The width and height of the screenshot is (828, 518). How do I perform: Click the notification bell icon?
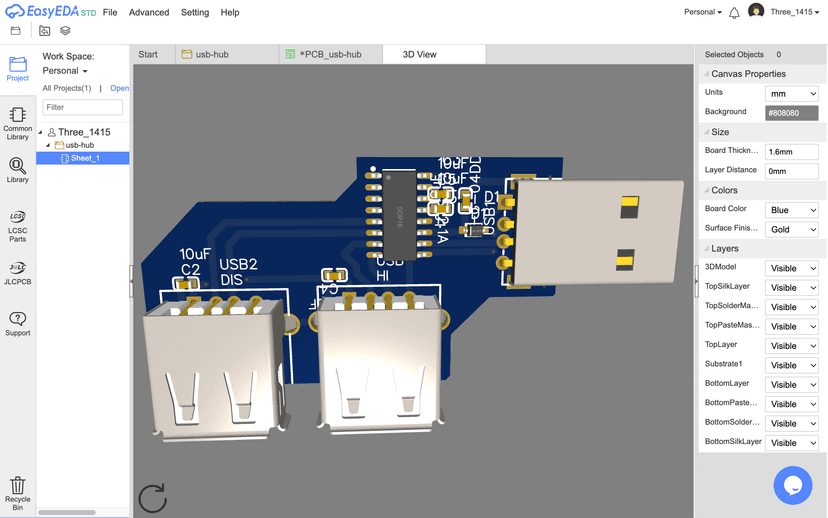[x=734, y=13]
